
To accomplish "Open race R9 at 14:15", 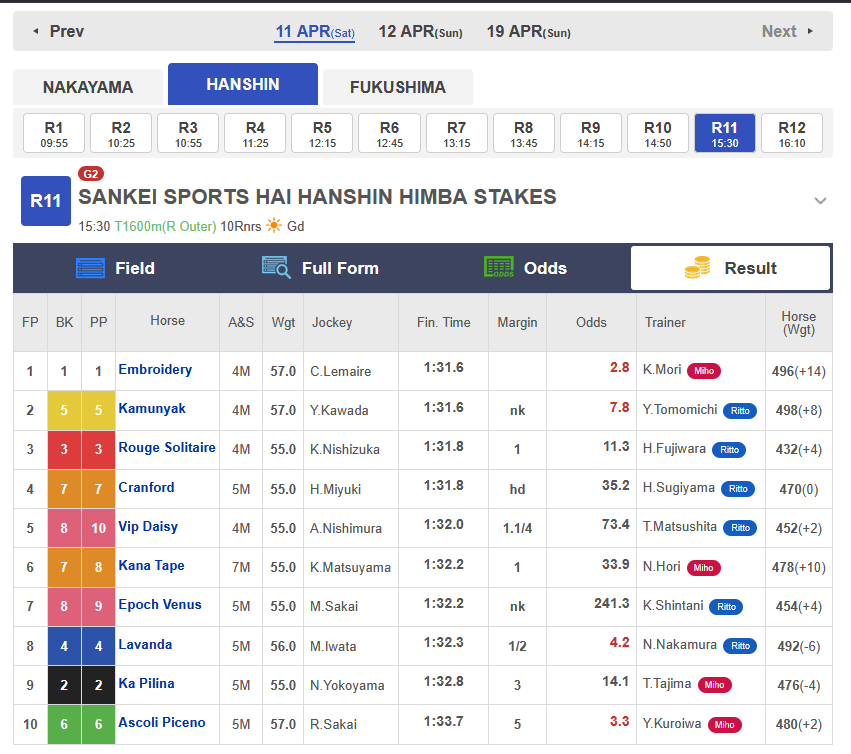I will coord(590,134).
